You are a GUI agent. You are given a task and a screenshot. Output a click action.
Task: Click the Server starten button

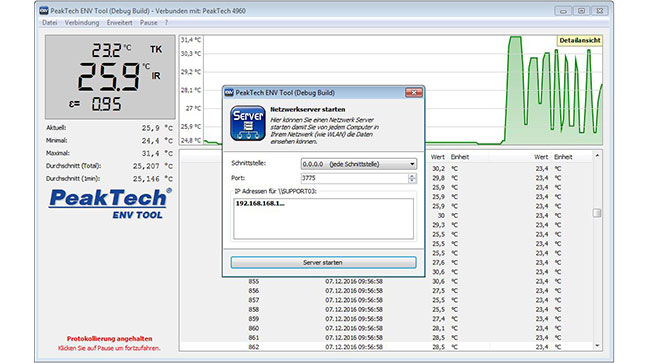click(x=323, y=262)
